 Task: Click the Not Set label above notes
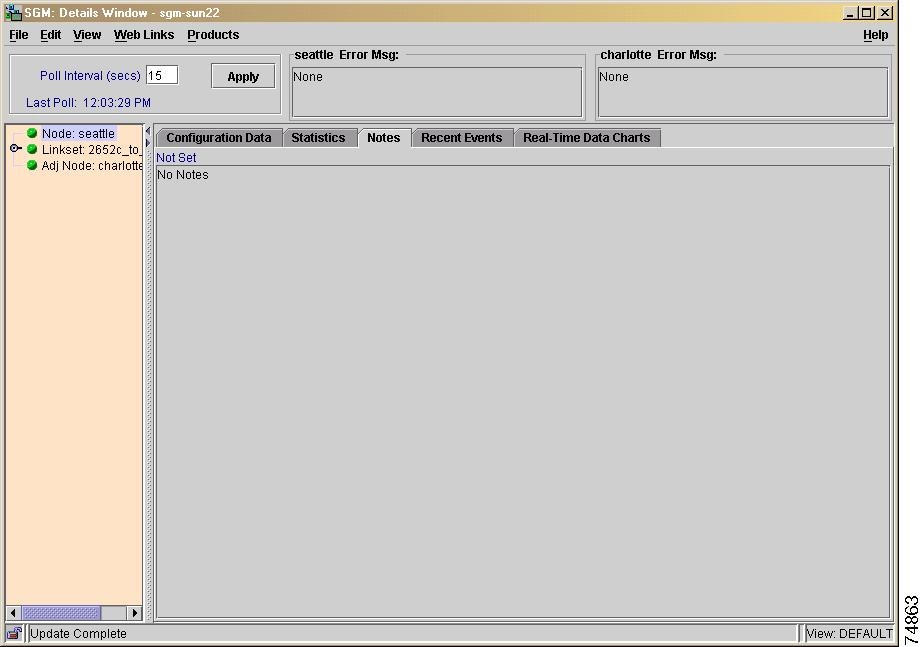click(x=176, y=158)
